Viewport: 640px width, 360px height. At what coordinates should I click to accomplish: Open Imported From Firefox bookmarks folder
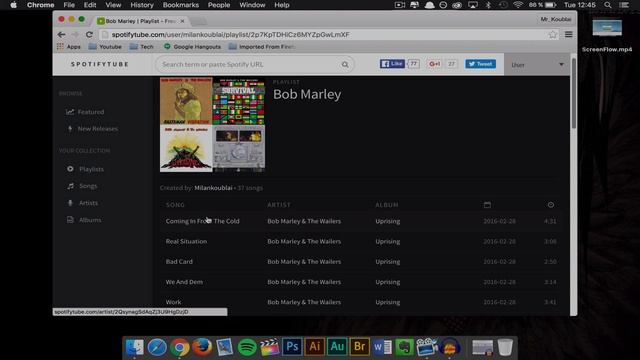(x=262, y=47)
